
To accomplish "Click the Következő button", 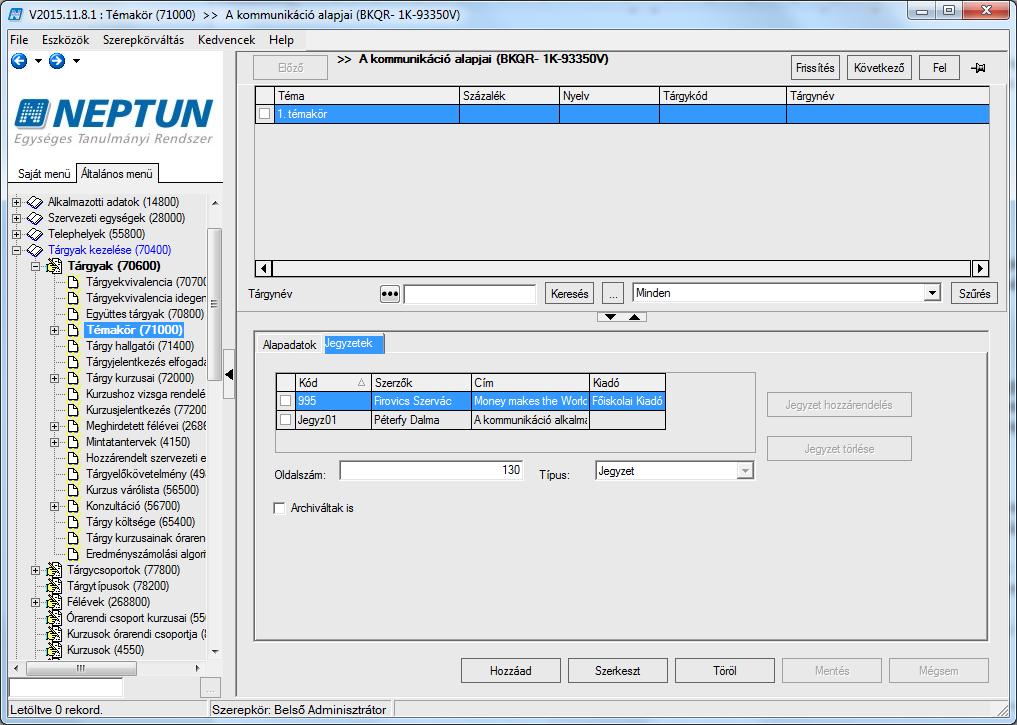I will click(879, 67).
